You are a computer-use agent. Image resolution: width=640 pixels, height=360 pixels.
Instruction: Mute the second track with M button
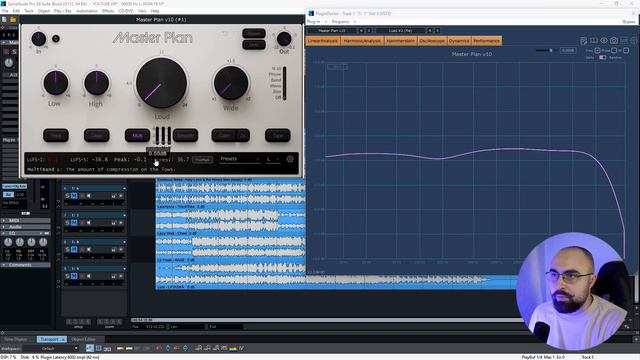point(74,222)
